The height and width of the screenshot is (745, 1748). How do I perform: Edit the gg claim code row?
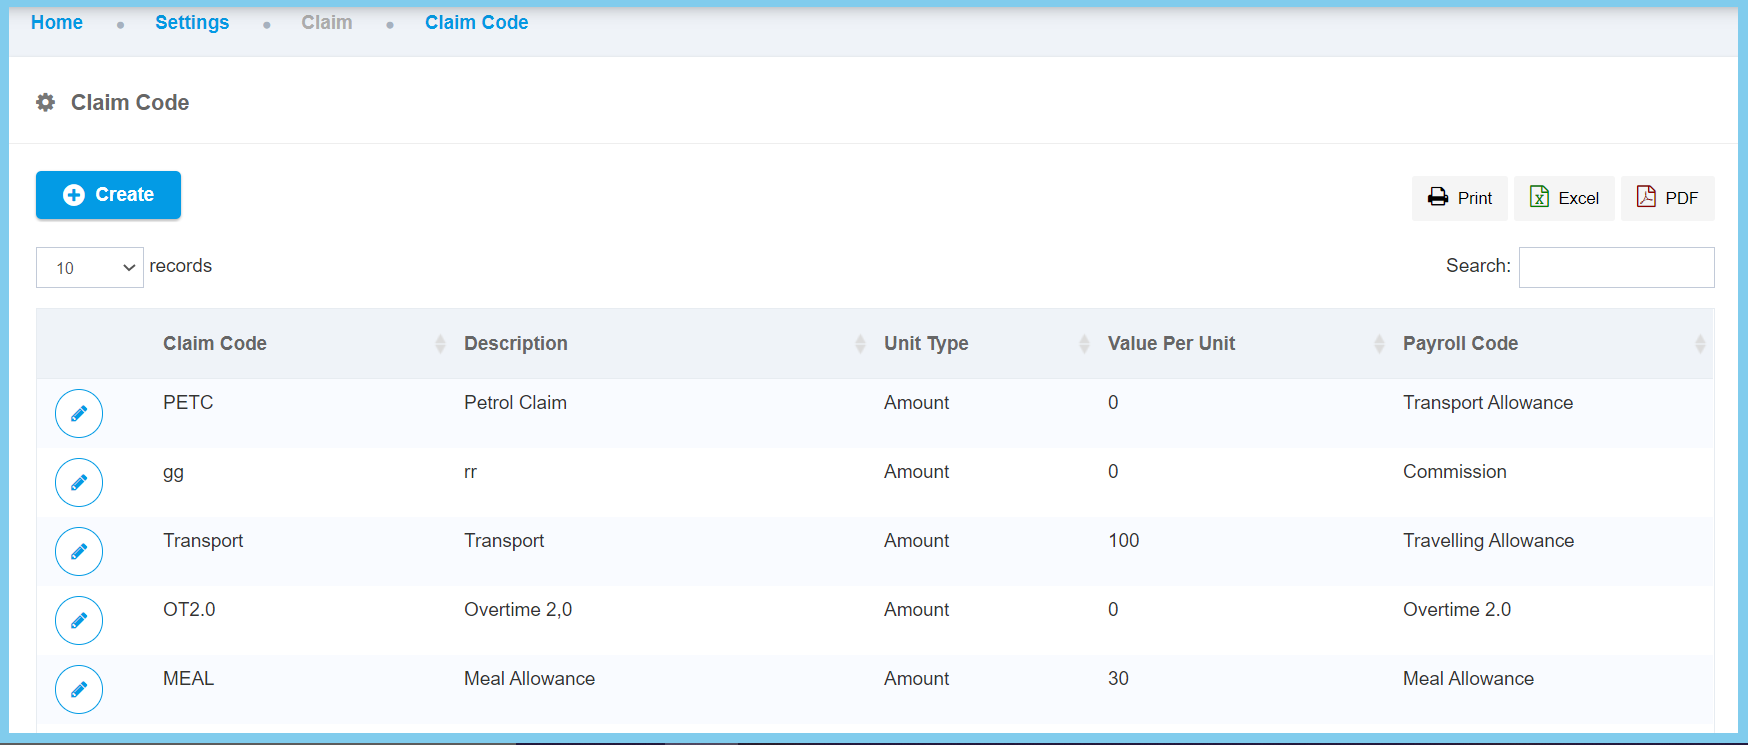(x=79, y=483)
